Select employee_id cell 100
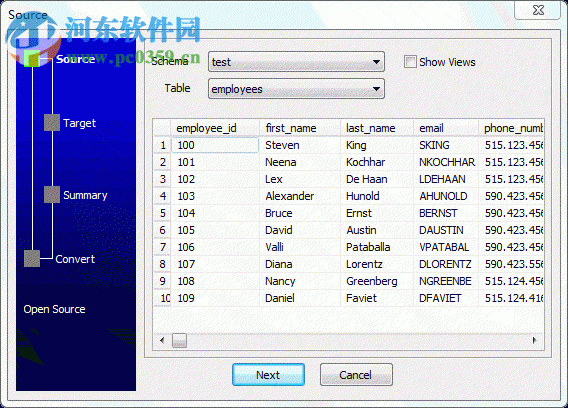Viewport: 568px width, 408px height. (x=215, y=145)
